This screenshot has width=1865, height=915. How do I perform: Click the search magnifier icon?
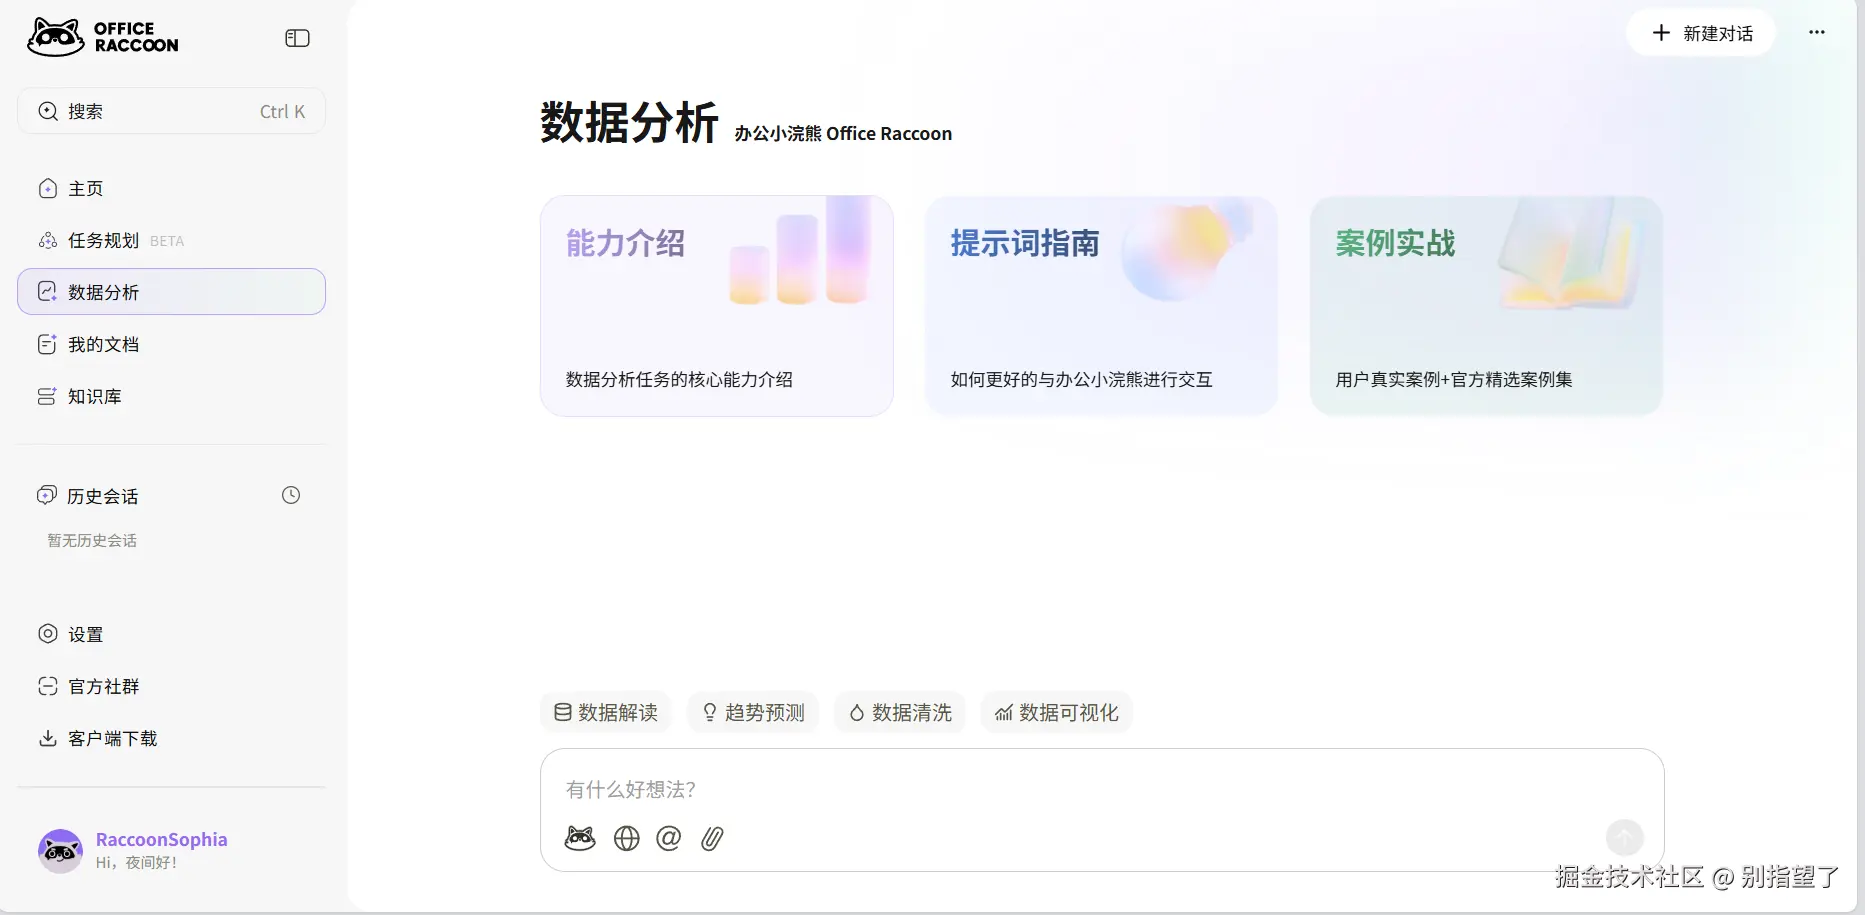coord(48,111)
